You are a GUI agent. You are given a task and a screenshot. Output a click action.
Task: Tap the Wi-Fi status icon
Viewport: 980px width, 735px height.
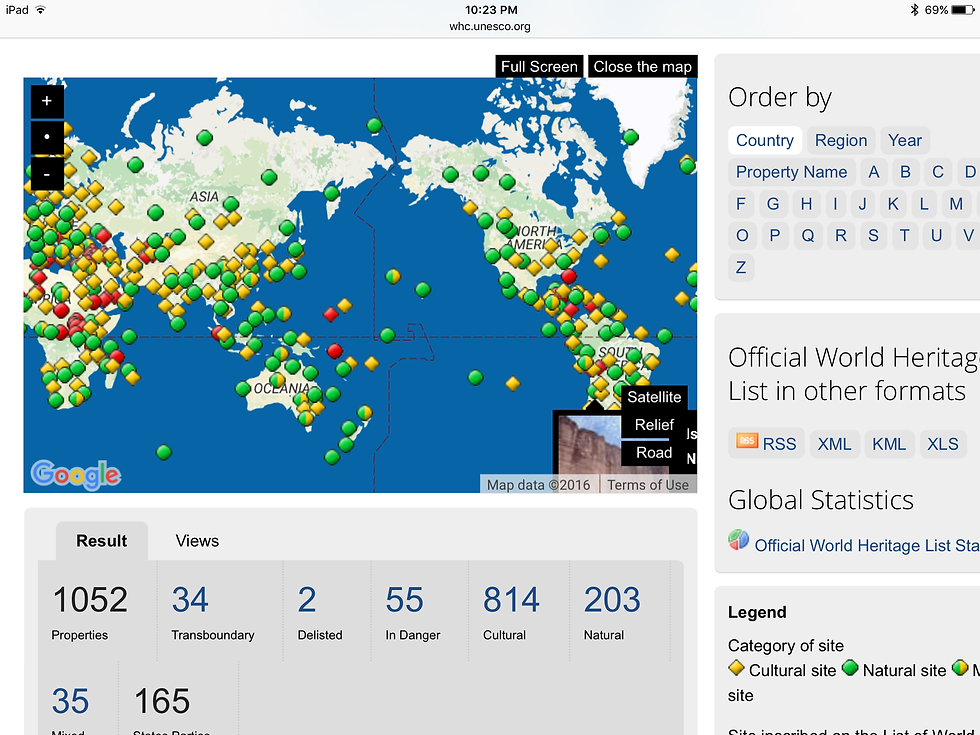(x=41, y=10)
